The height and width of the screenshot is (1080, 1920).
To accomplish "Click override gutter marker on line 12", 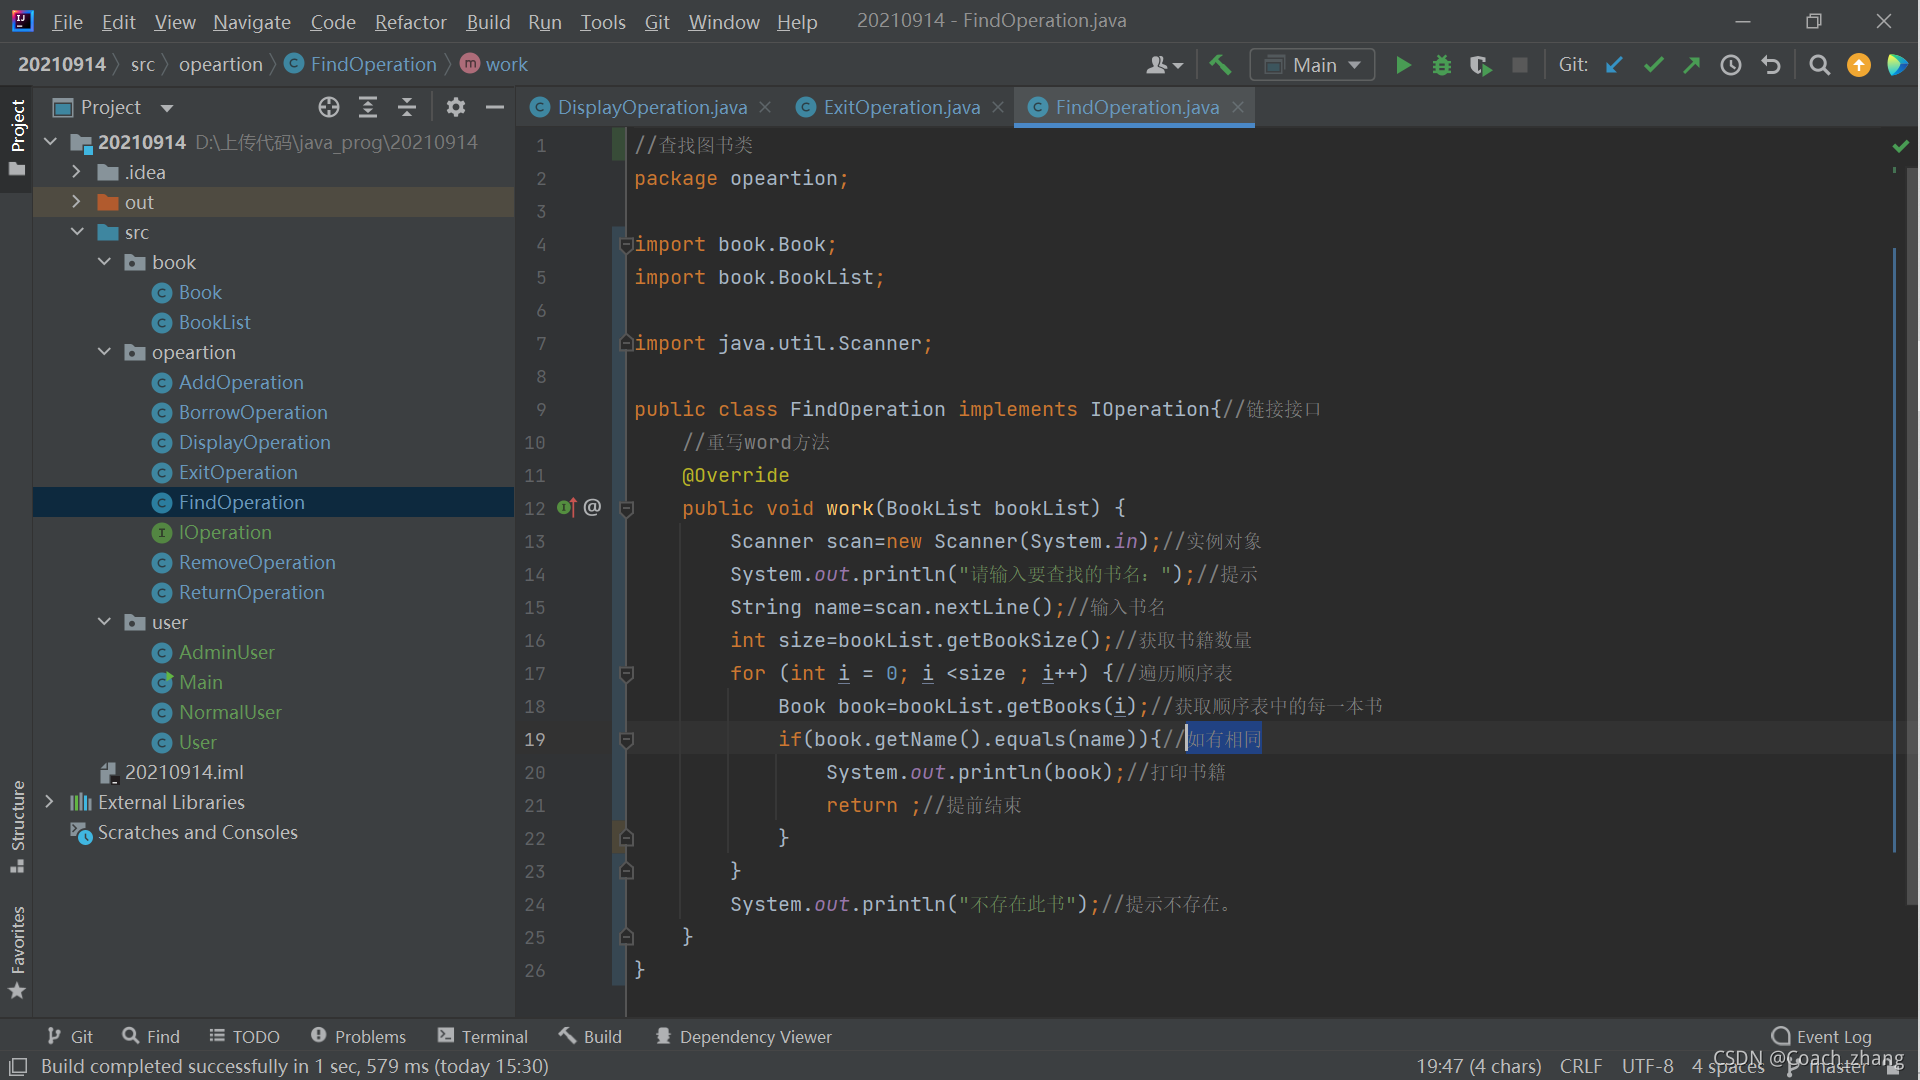I will pyautogui.click(x=566, y=508).
